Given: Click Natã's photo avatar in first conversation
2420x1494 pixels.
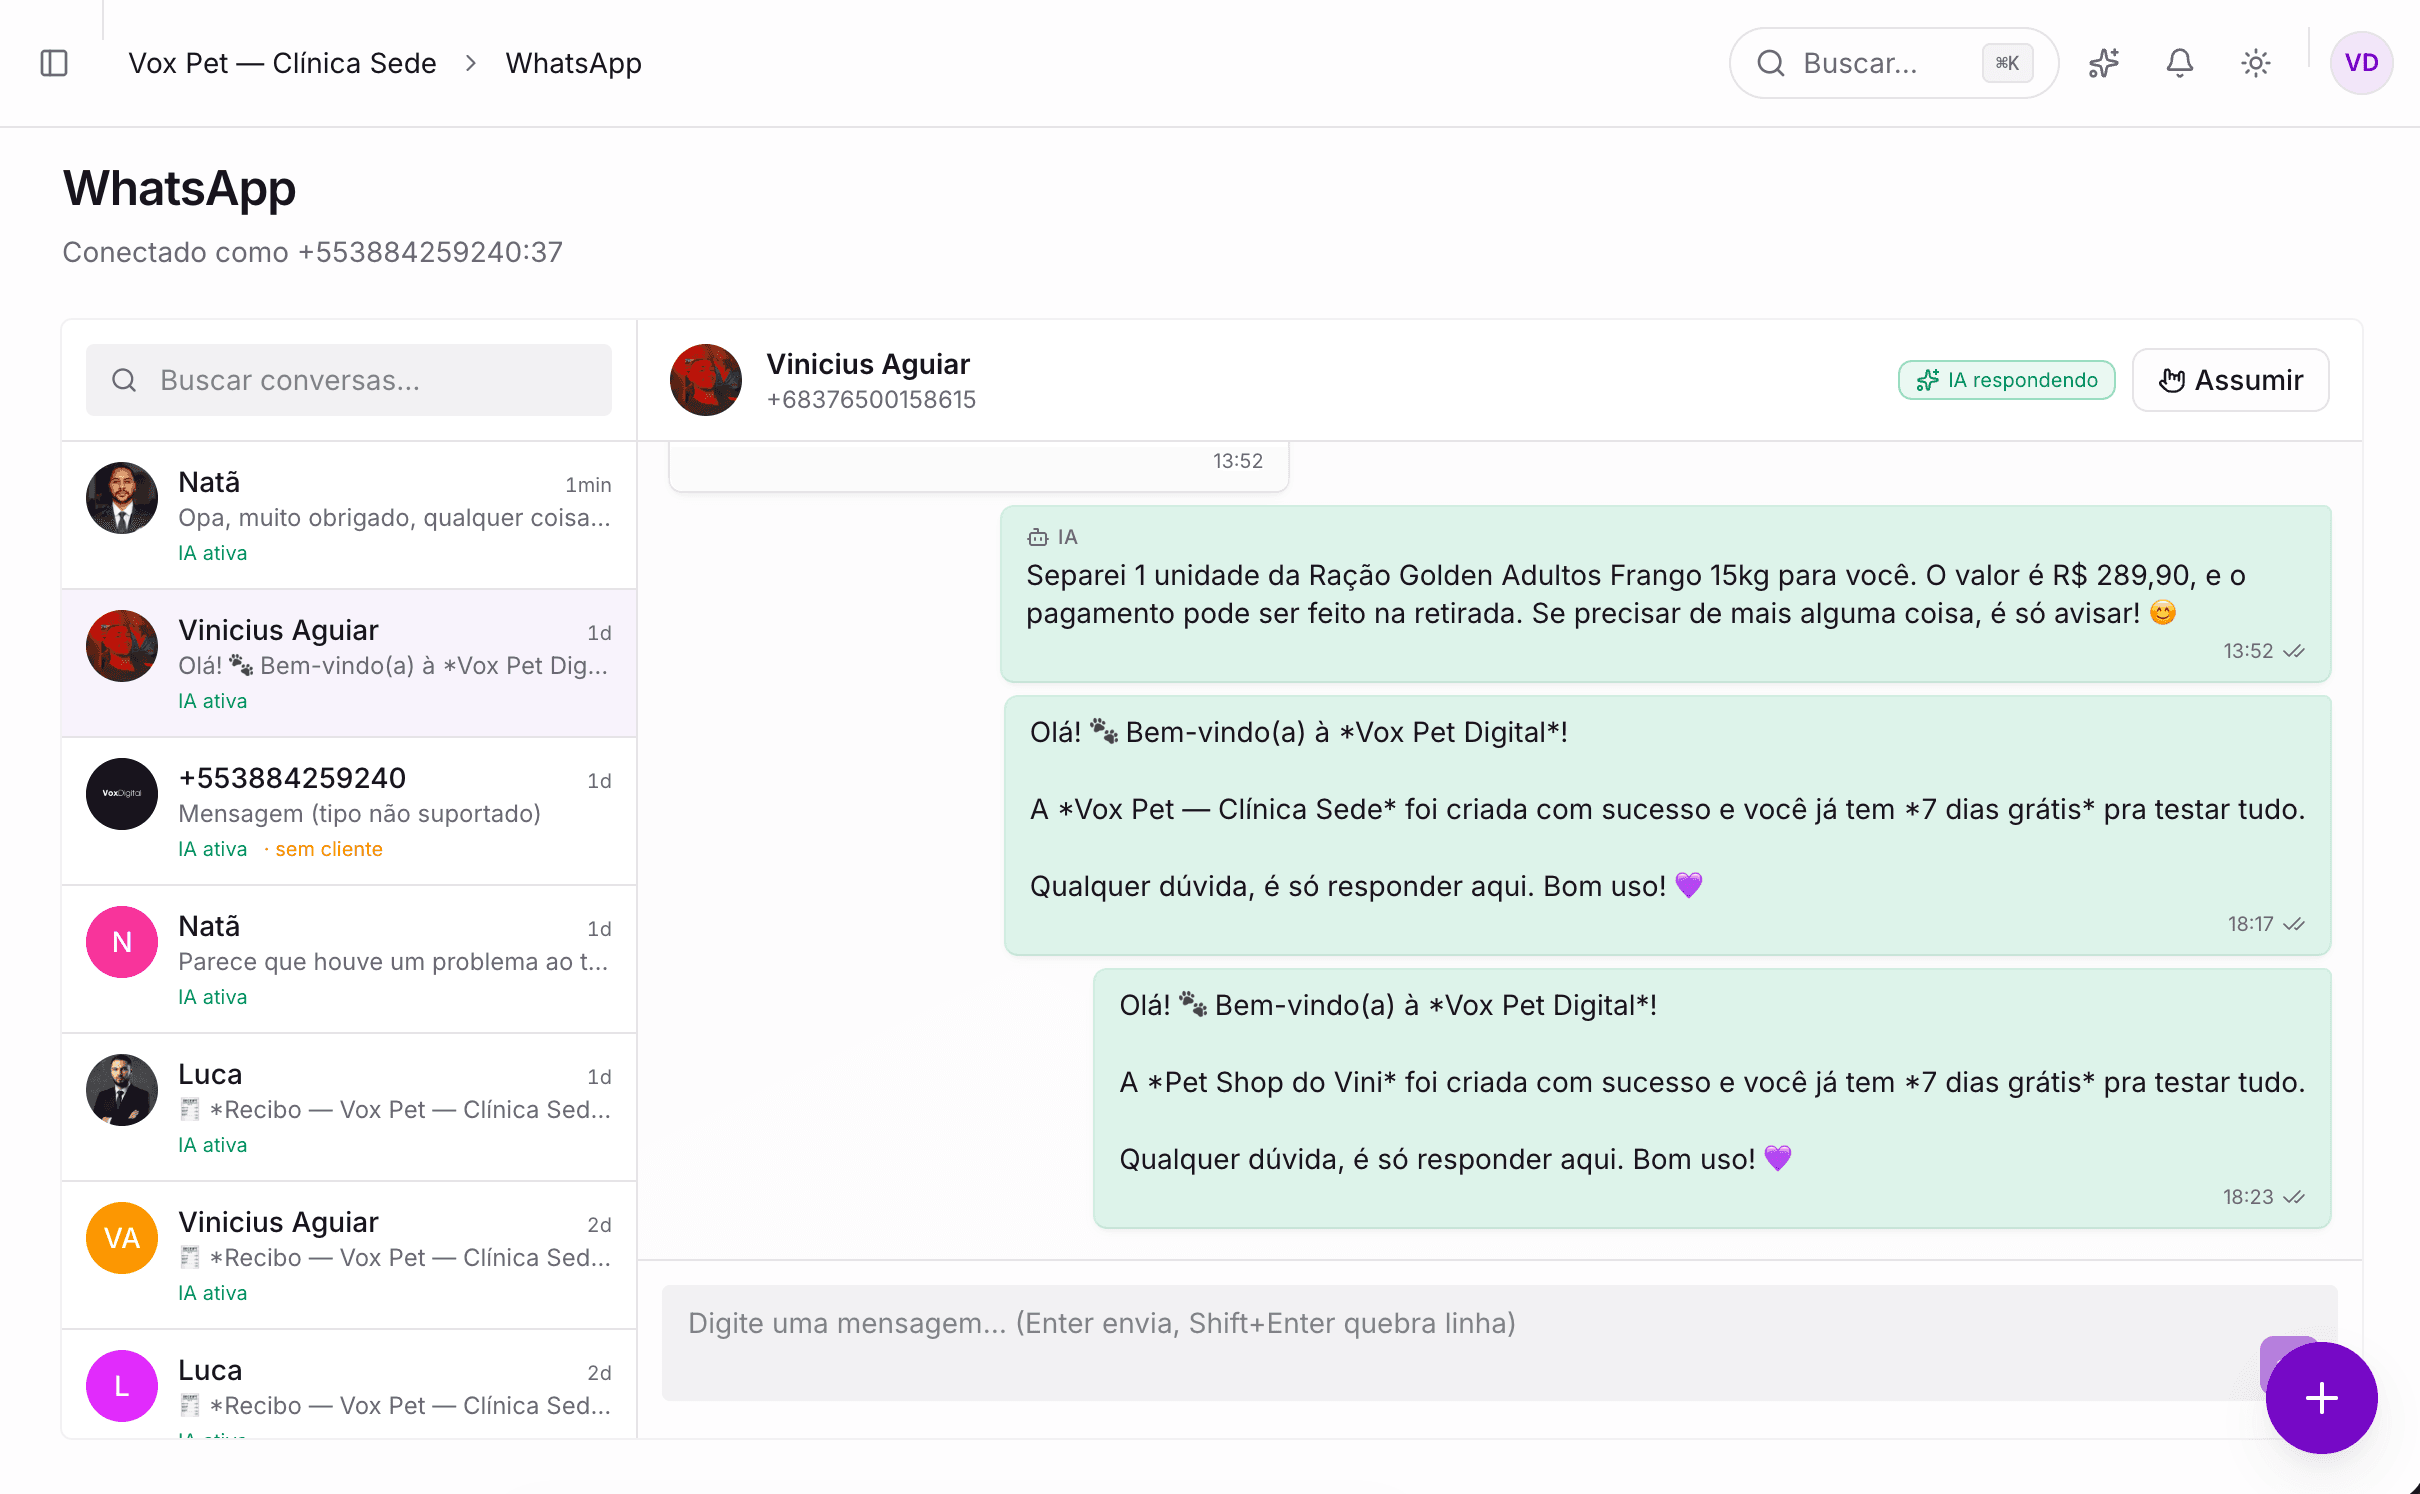Looking at the screenshot, I should coord(122,498).
